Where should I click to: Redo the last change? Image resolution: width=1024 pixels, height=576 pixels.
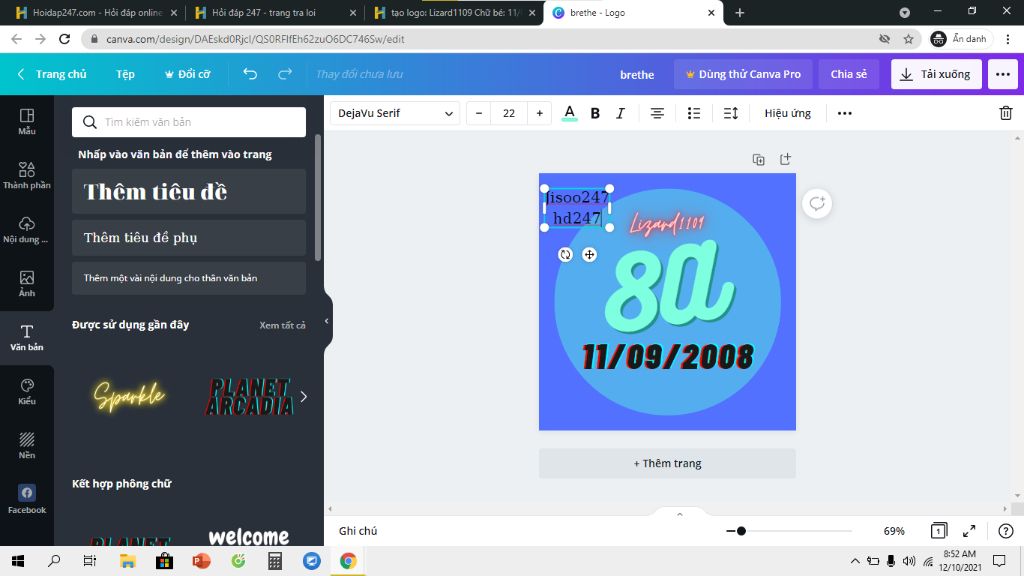[x=285, y=74]
